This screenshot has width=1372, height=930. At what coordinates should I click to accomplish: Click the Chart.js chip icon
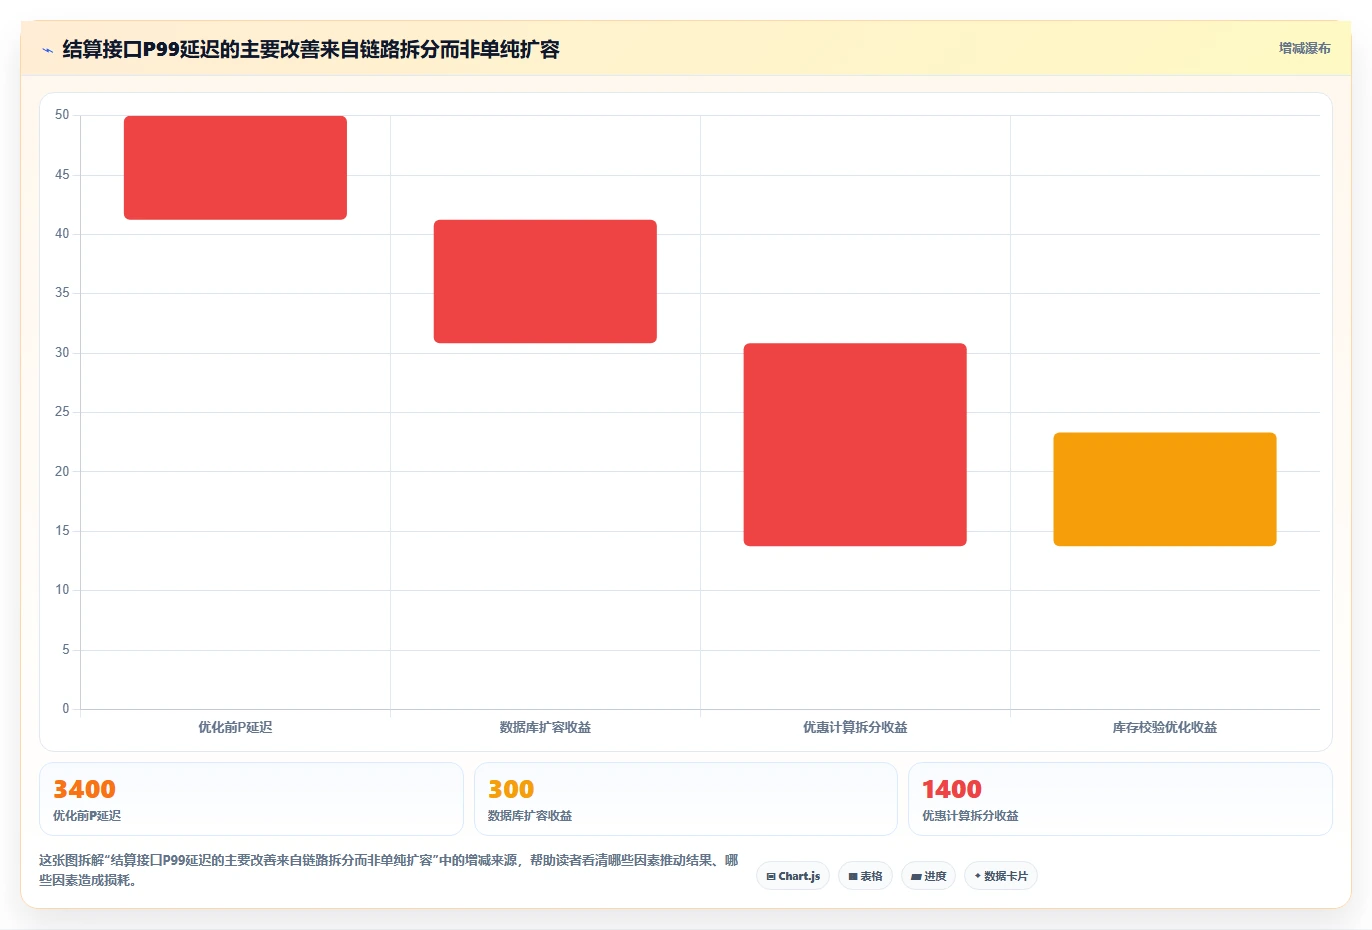pos(771,877)
